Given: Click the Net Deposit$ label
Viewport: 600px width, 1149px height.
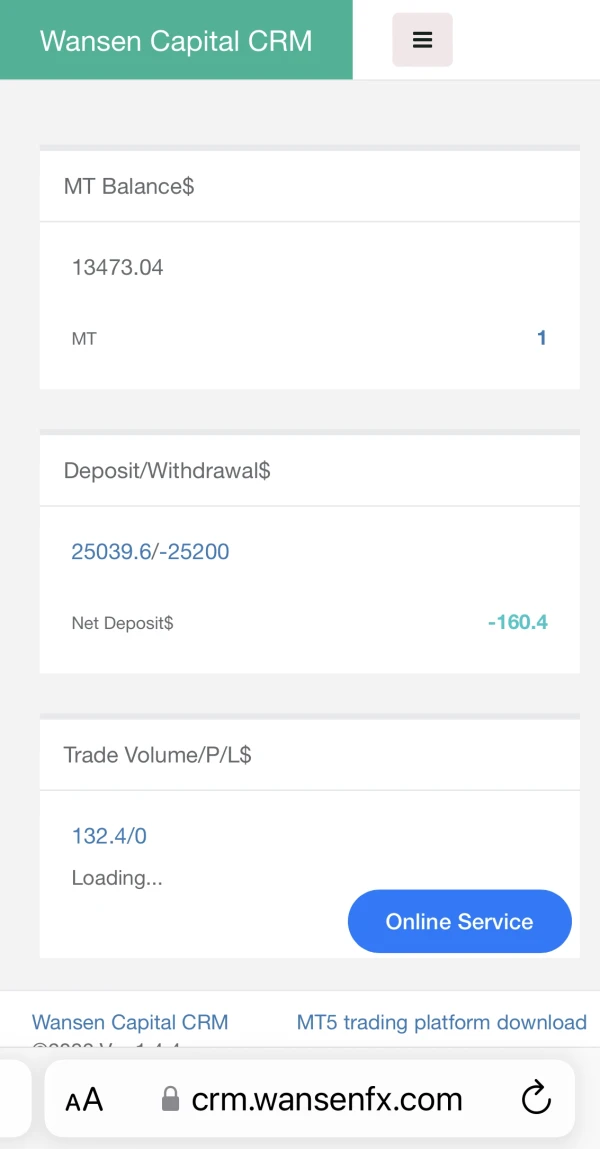Looking at the screenshot, I should pos(122,624).
